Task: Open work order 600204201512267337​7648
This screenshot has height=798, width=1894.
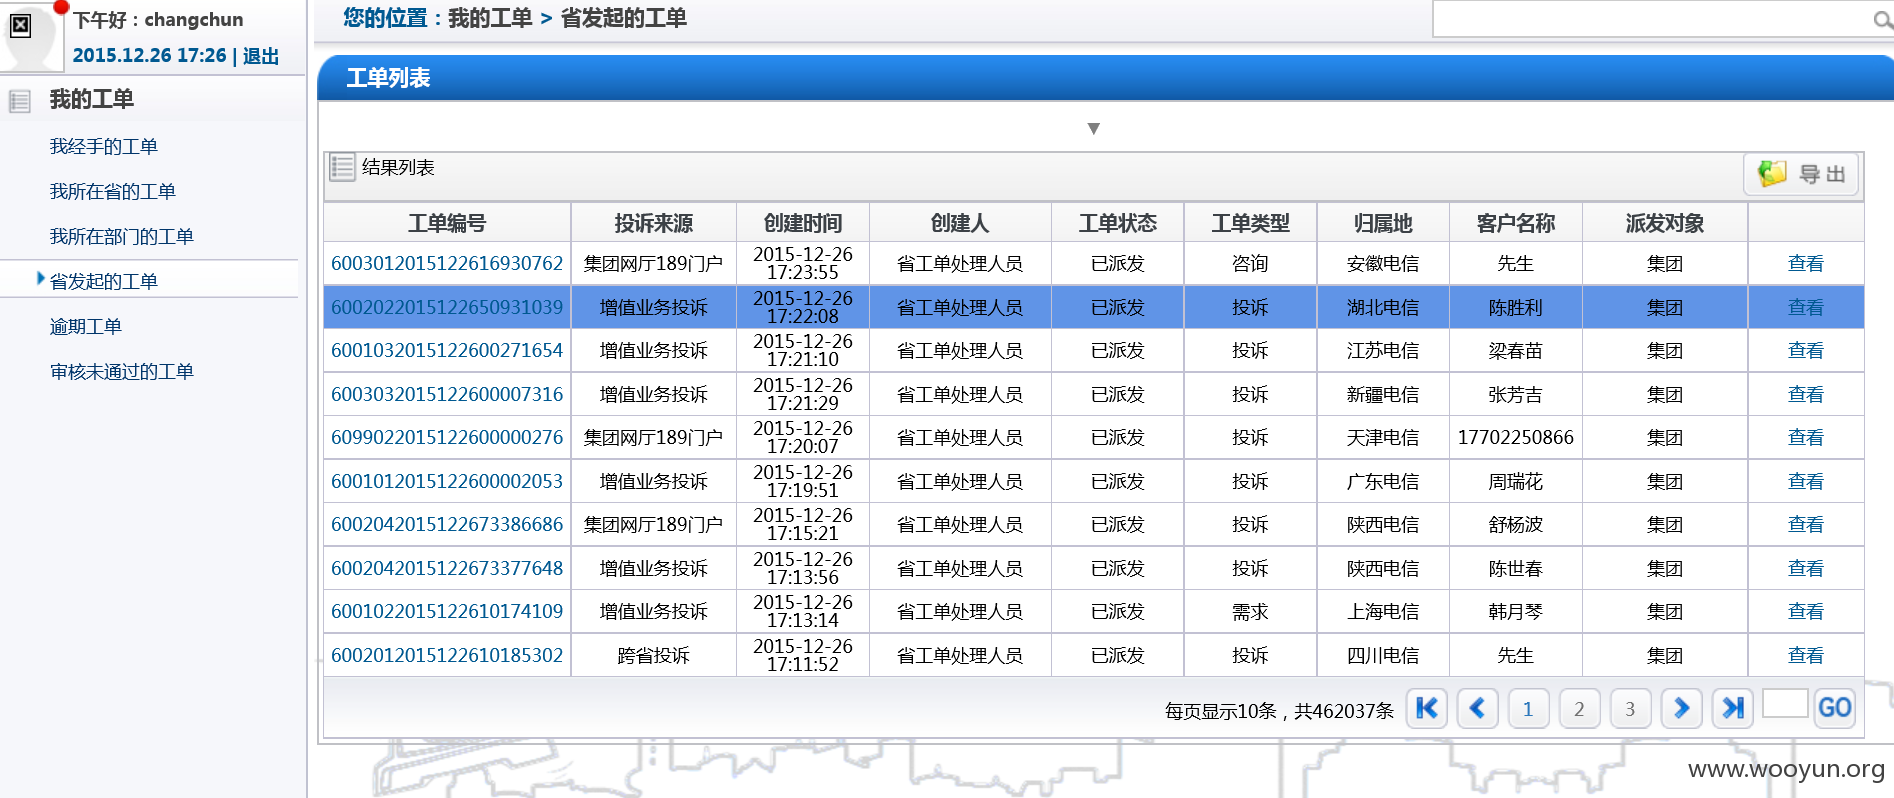Action: (447, 568)
